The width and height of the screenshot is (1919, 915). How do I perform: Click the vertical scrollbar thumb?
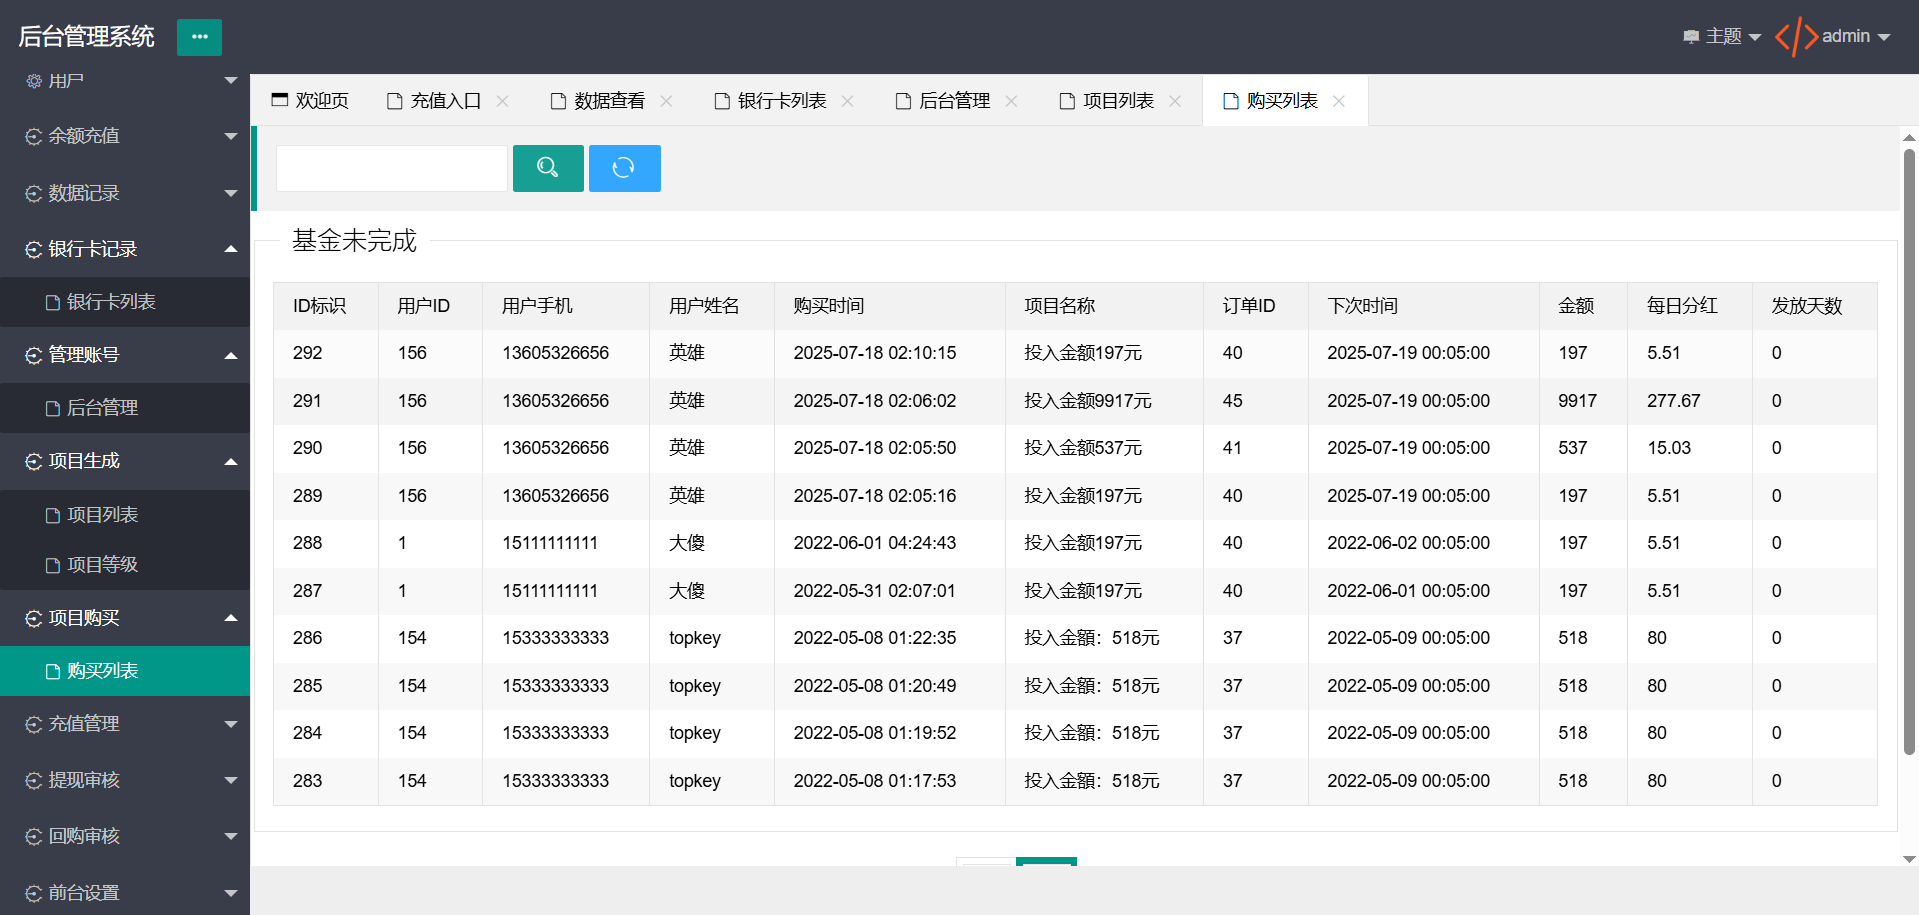[1909, 450]
